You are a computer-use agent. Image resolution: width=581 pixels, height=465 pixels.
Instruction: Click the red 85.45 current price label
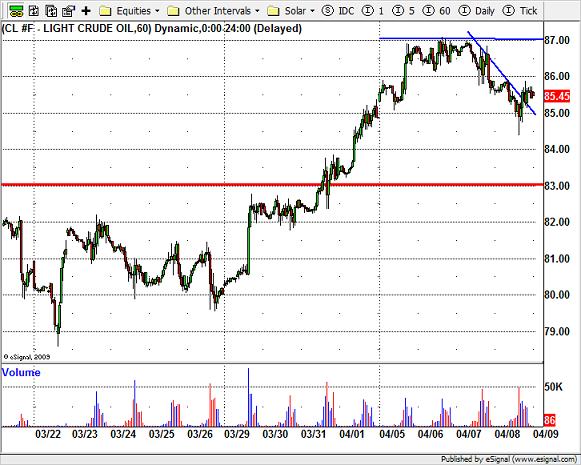pyautogui.click(x=557, y=96)
